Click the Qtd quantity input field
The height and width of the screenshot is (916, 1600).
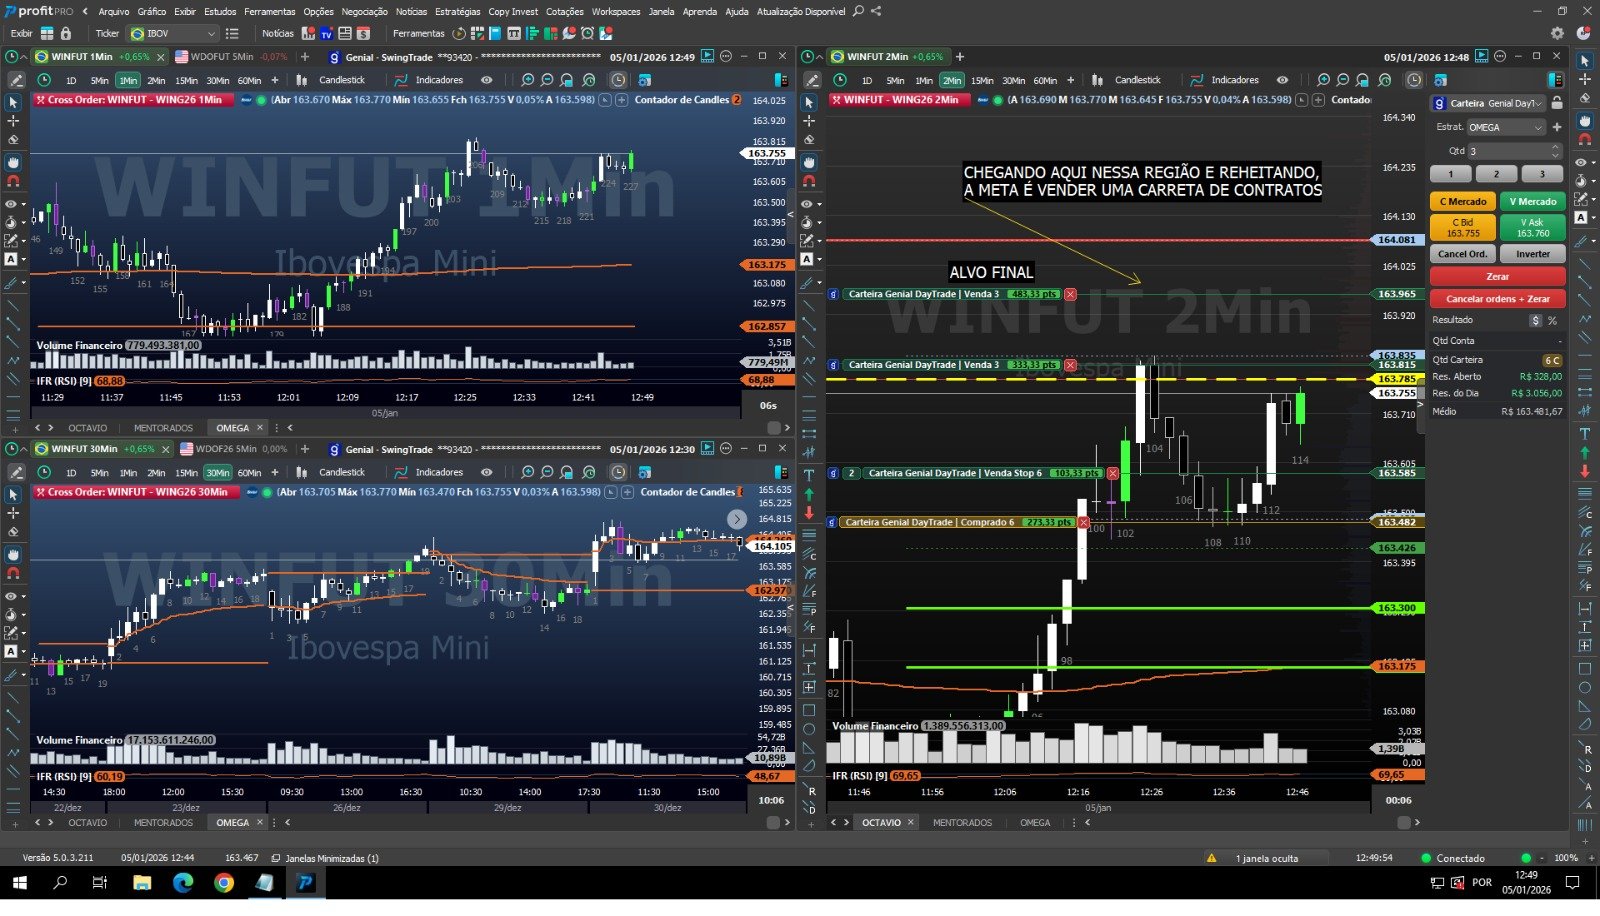click(x=1510, y=150)
